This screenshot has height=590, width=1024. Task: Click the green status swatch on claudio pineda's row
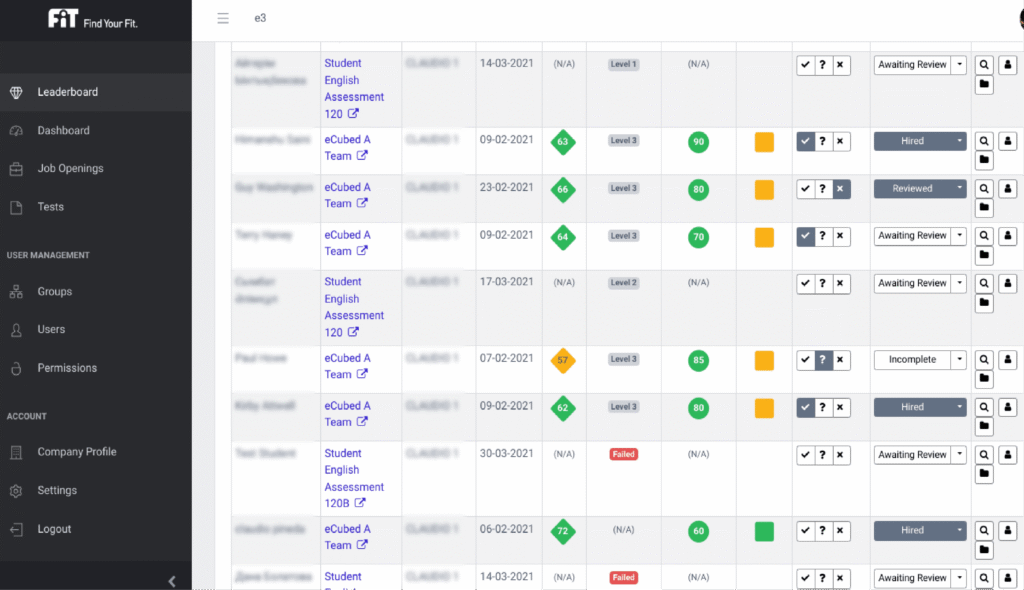[763, 532]
